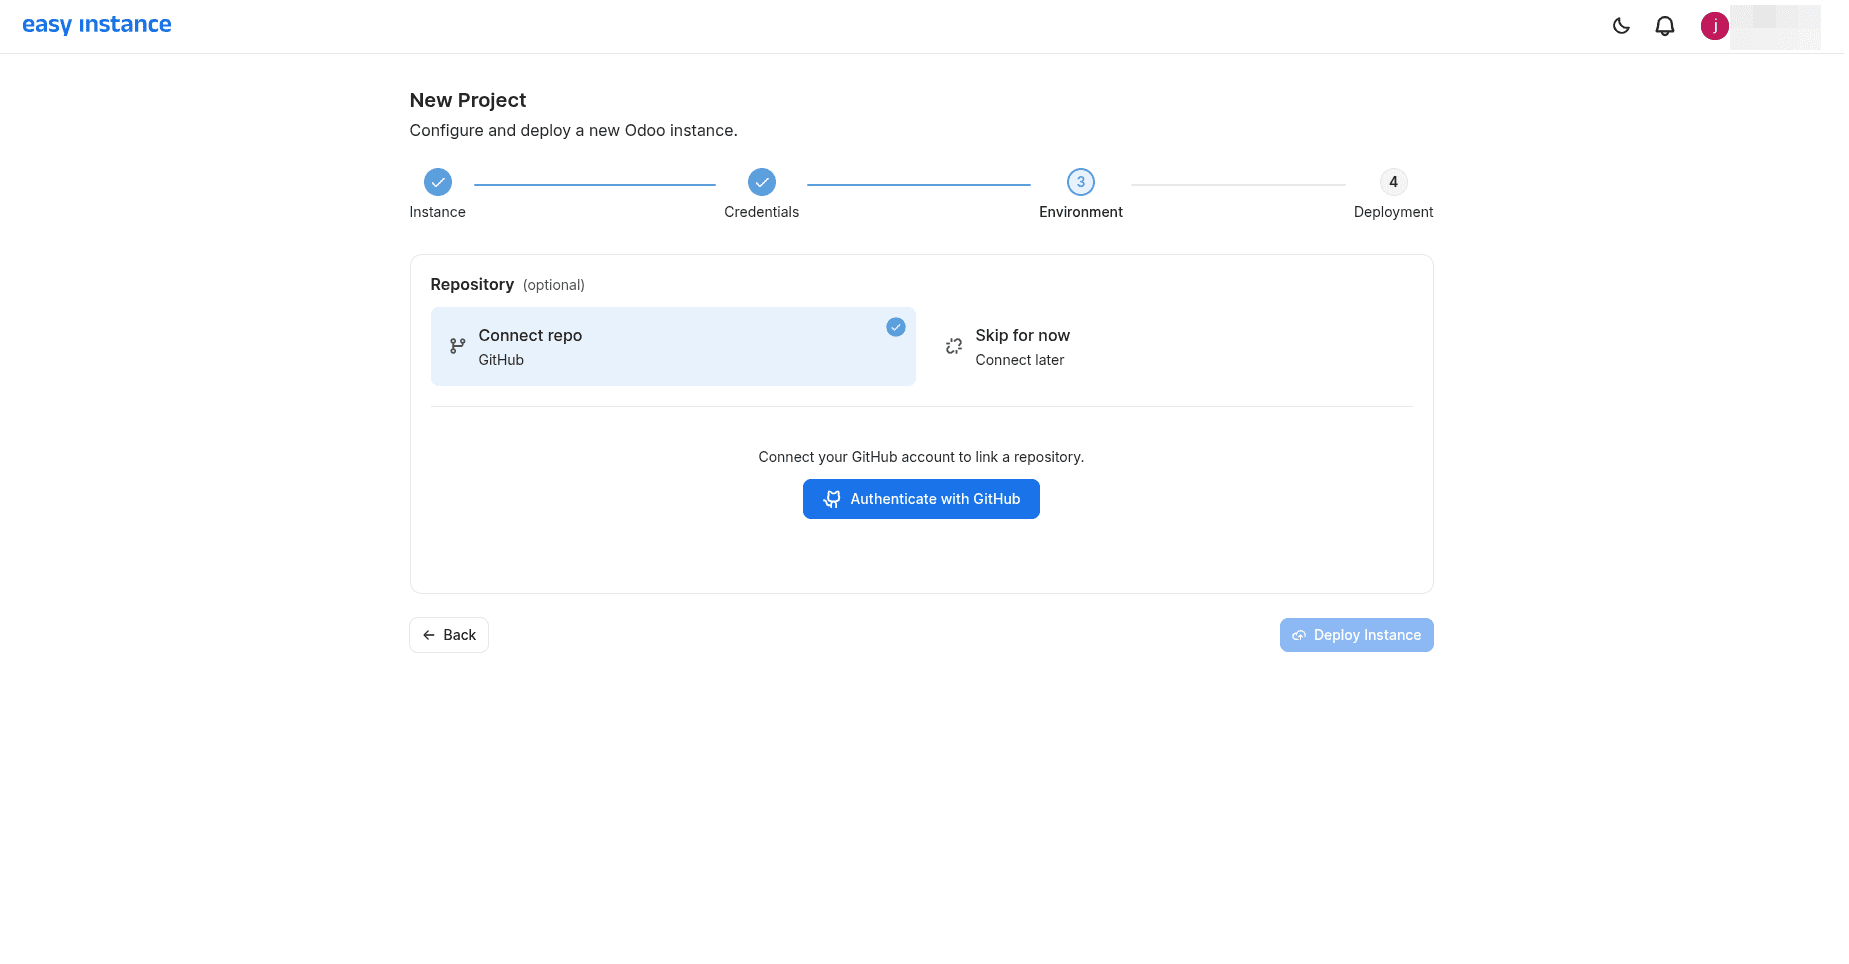Go to the completed Instance step
Screen dimensions: 1849x964
tap(438, 182)
